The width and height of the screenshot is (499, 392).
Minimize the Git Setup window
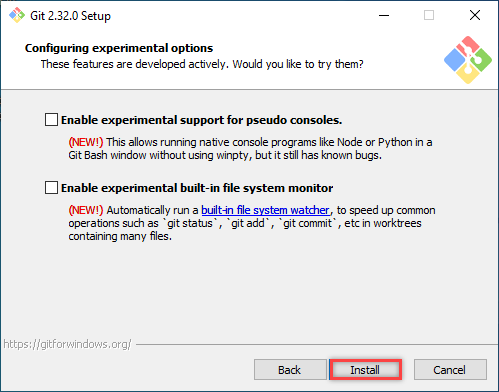(x=384, y=15)
